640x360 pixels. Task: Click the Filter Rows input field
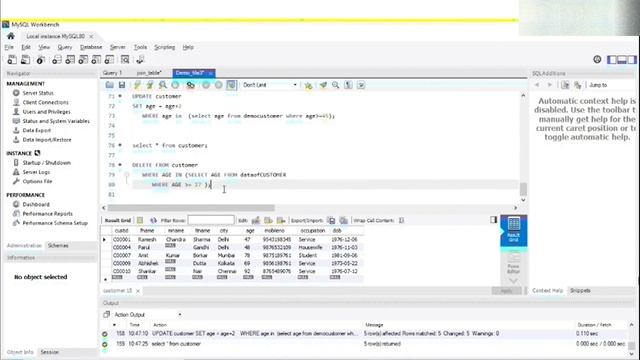click(211, 220)
